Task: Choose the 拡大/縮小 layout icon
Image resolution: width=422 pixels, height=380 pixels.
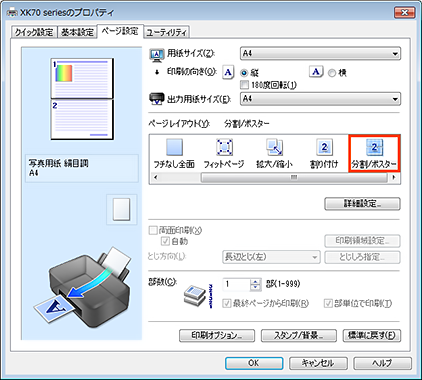Action: 274,147
